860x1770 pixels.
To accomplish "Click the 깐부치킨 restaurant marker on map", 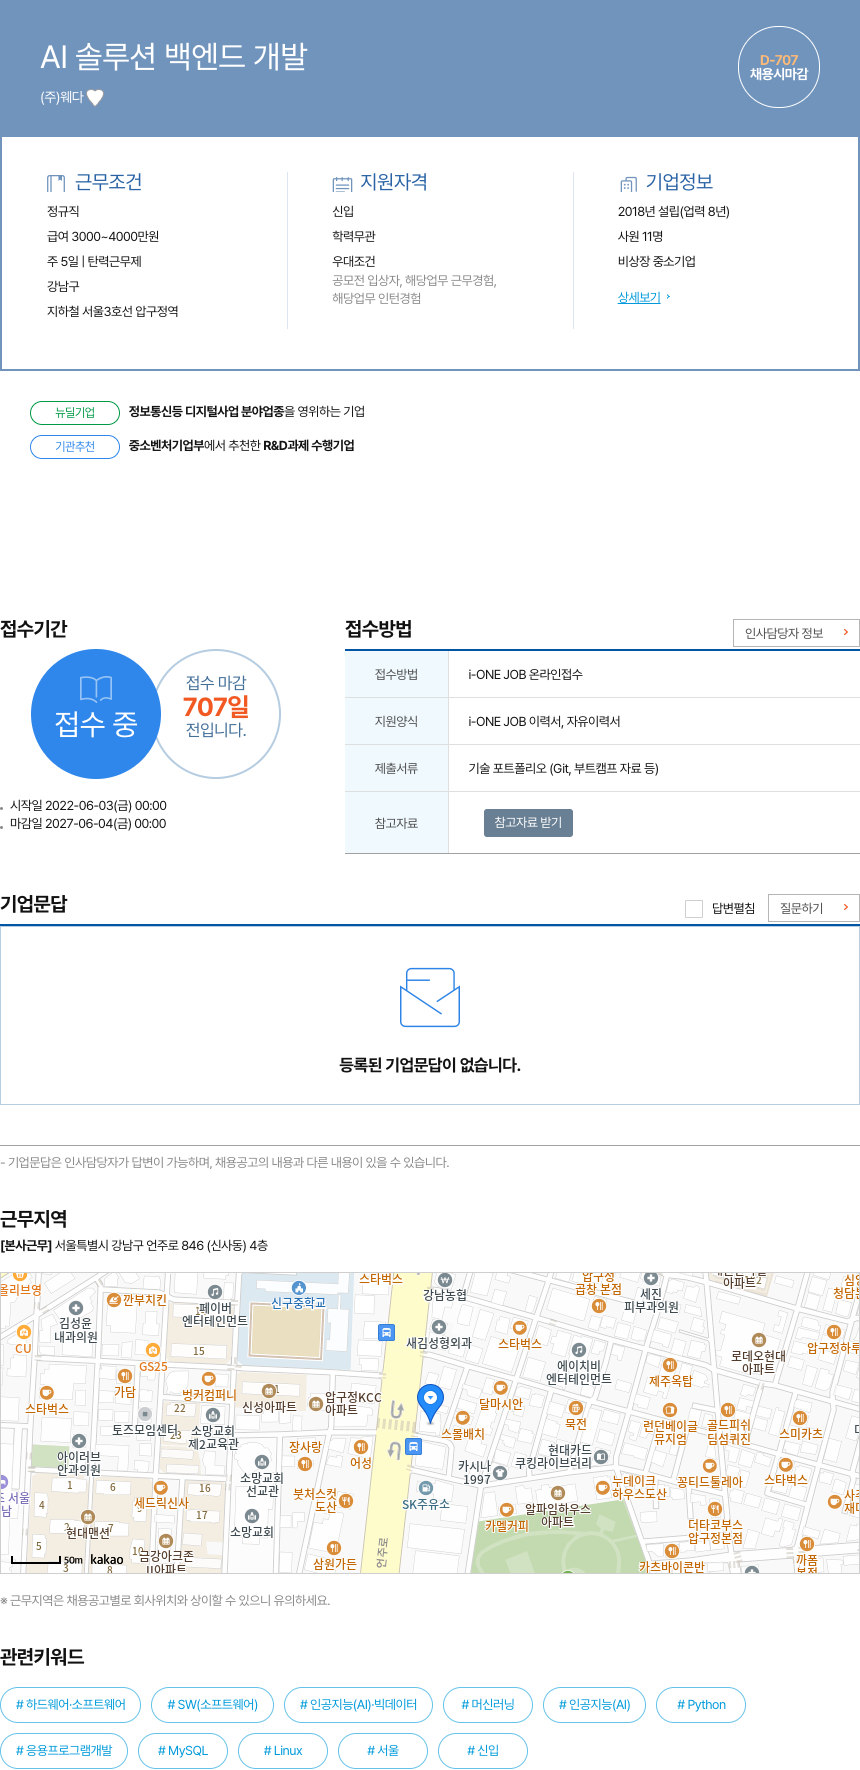I will click(114, 1299).
